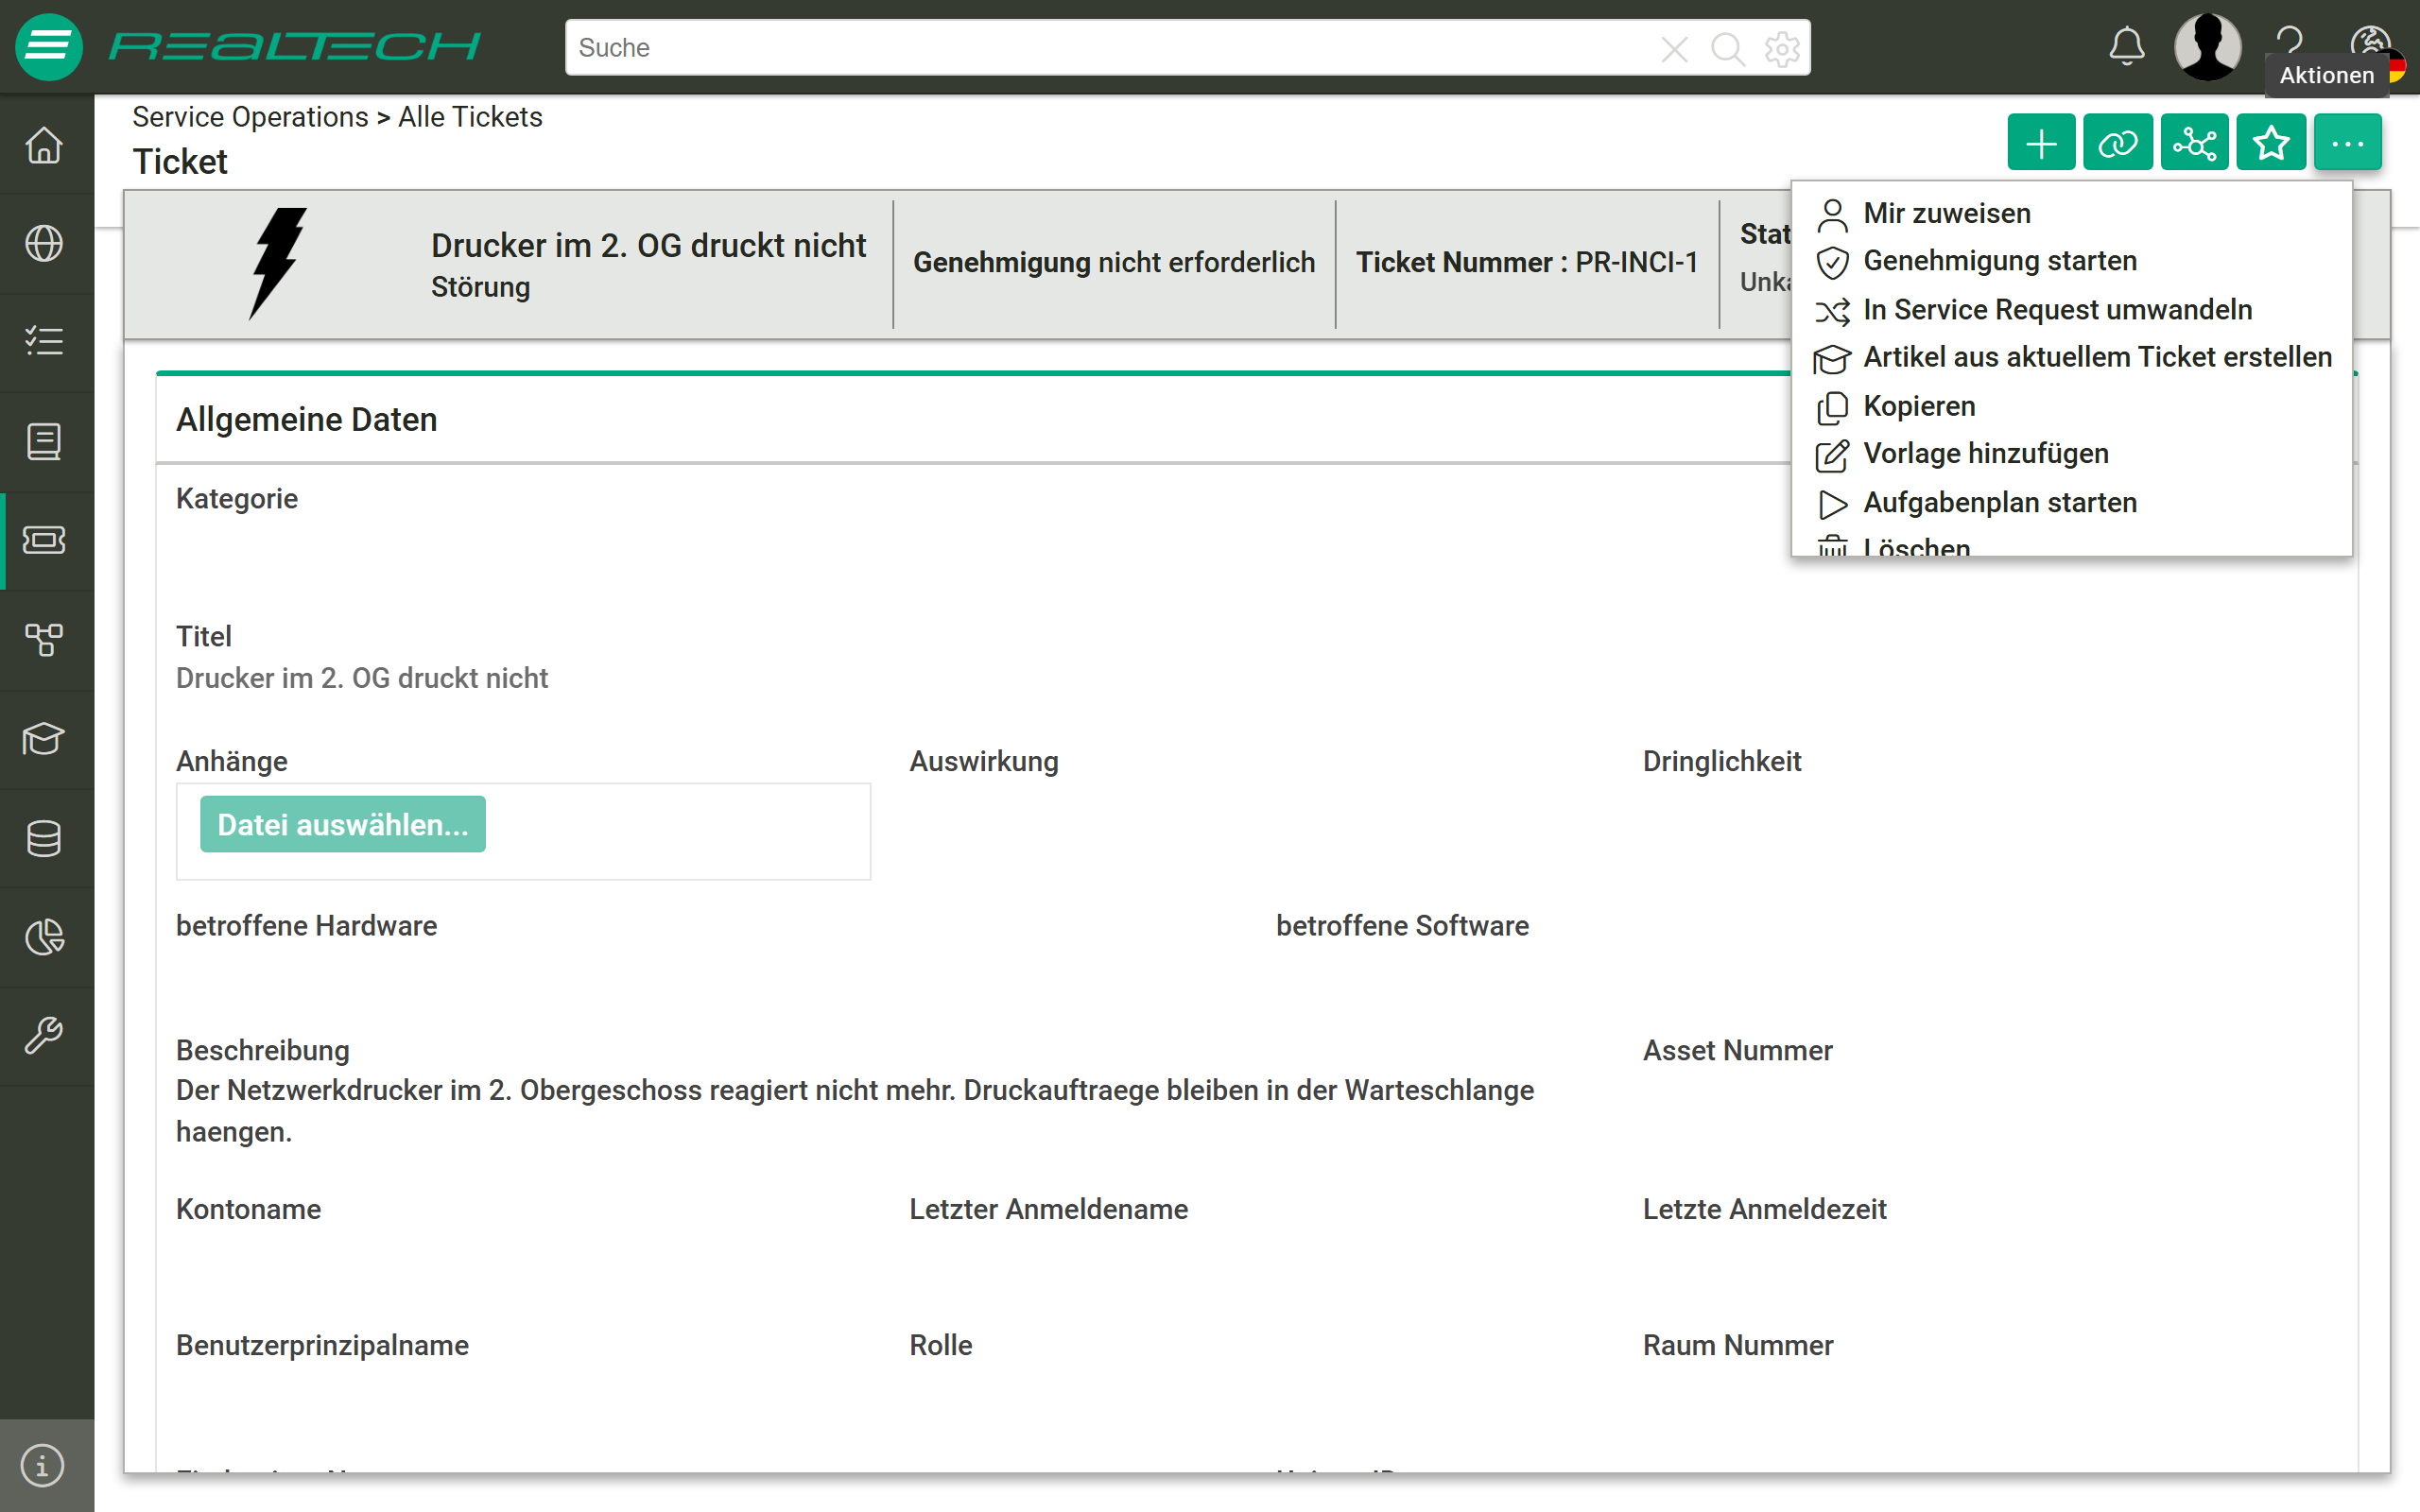Clear the search field with X
The image size is (2420, 1512).
point(1674,48)
